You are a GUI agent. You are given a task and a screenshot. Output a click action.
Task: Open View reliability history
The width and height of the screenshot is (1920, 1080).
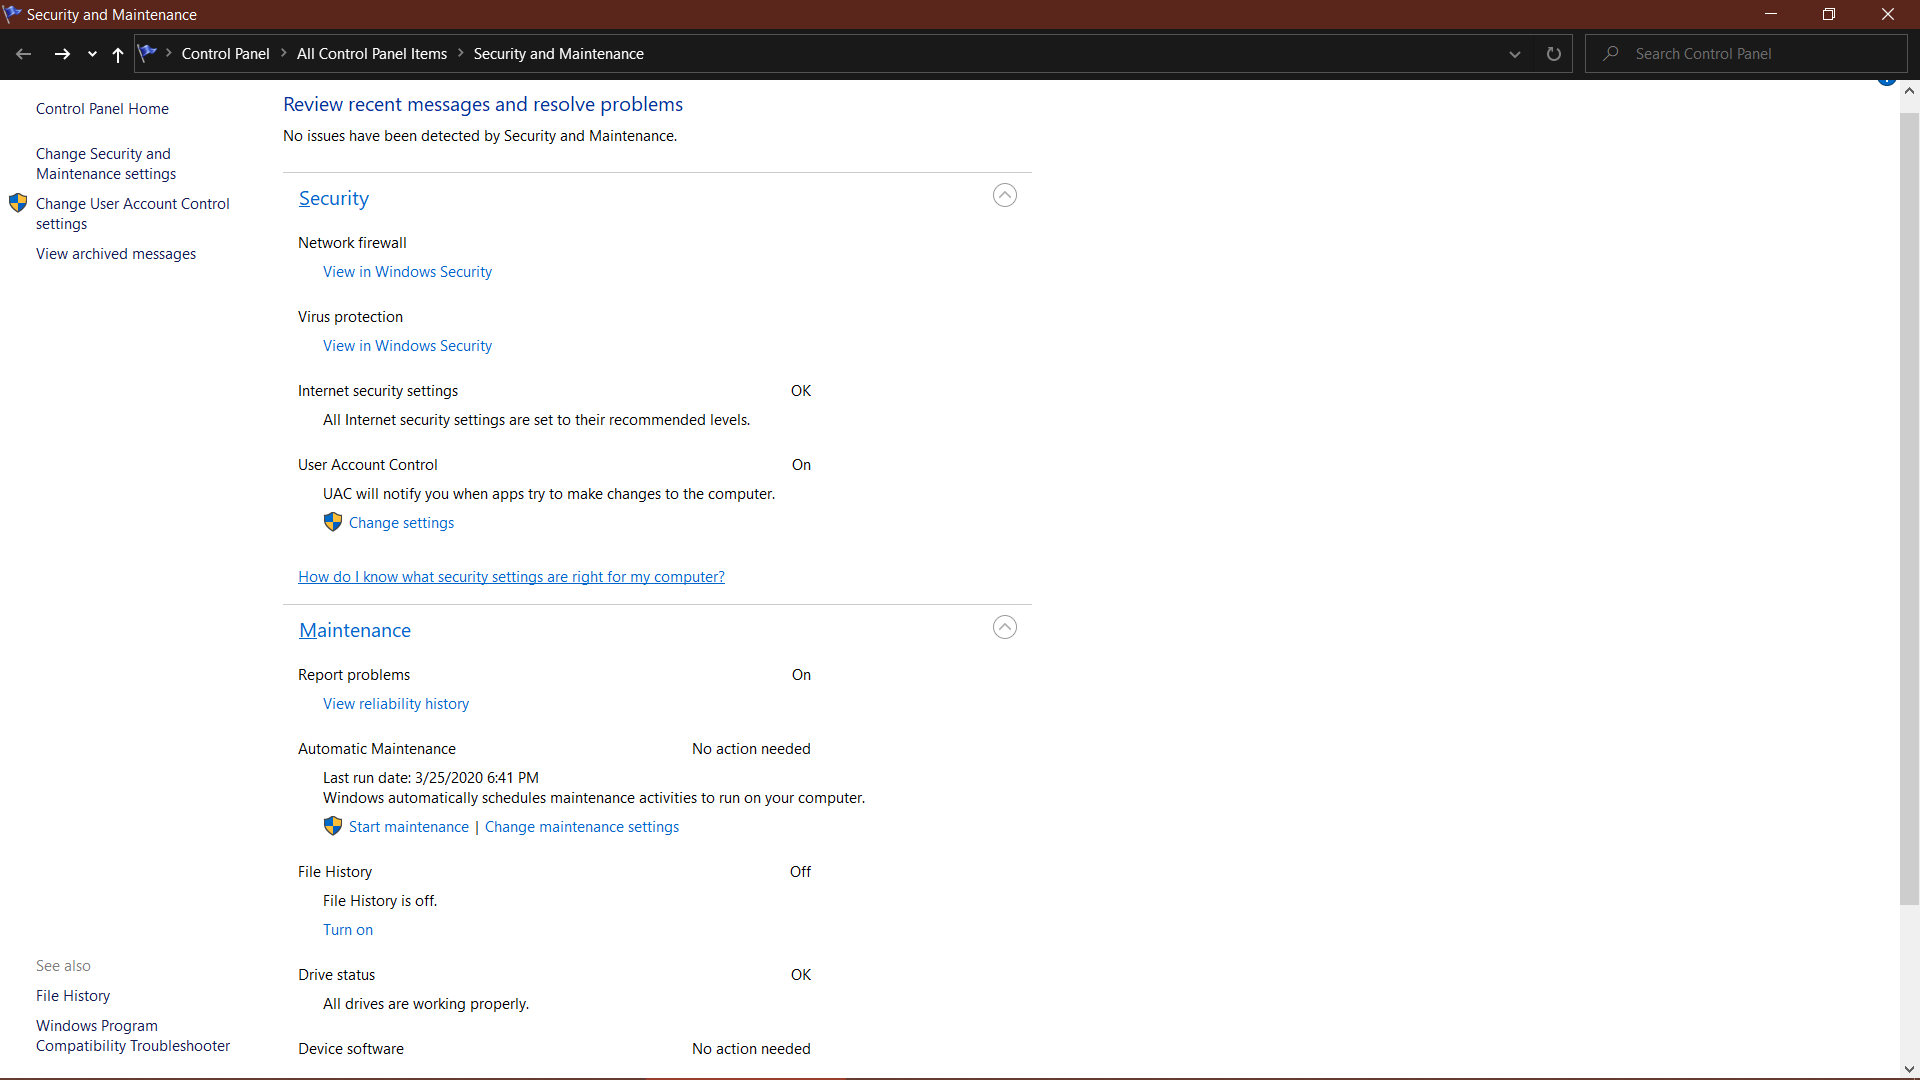tap(396, 704)
